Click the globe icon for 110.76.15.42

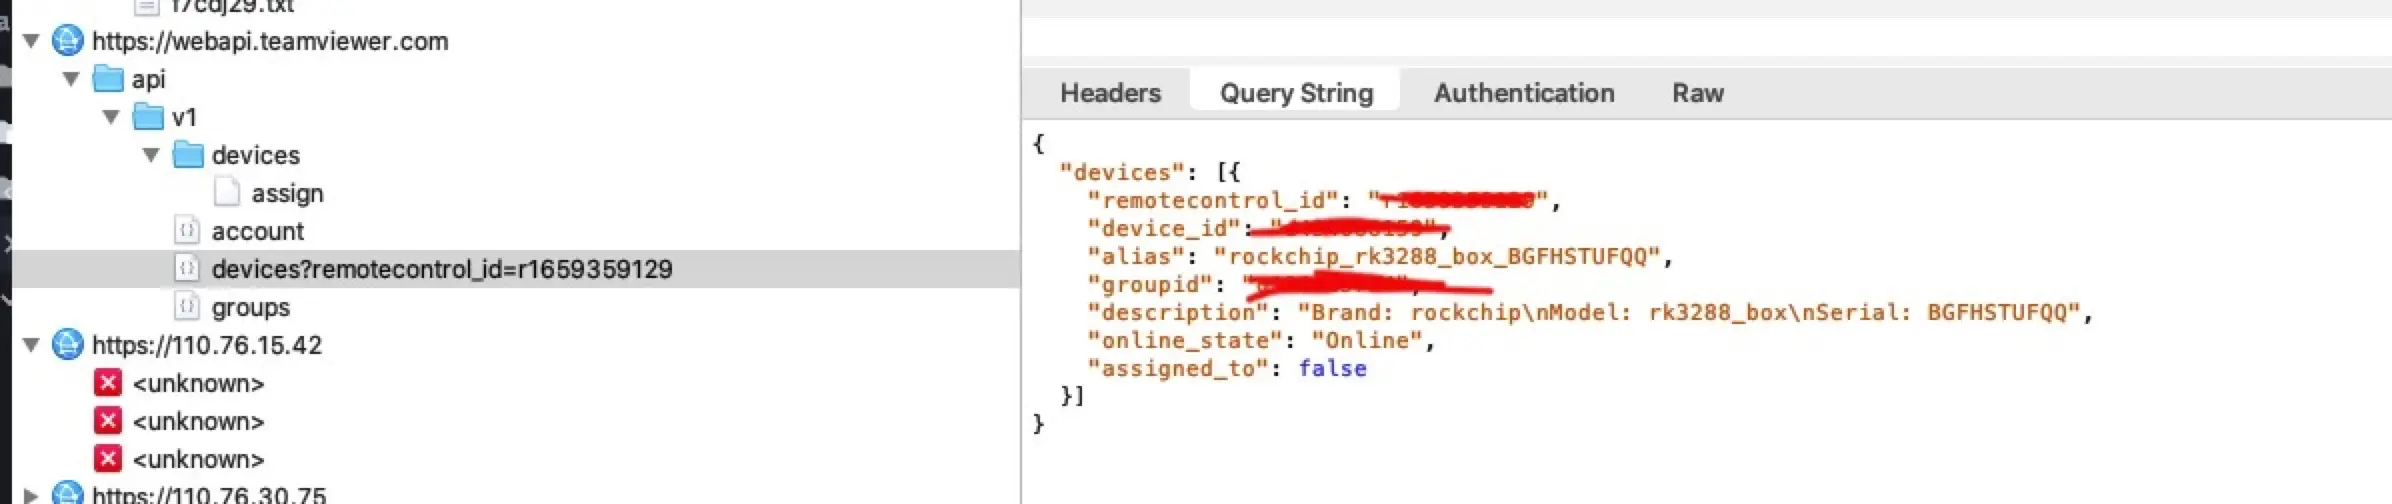[x=67, y=345]
